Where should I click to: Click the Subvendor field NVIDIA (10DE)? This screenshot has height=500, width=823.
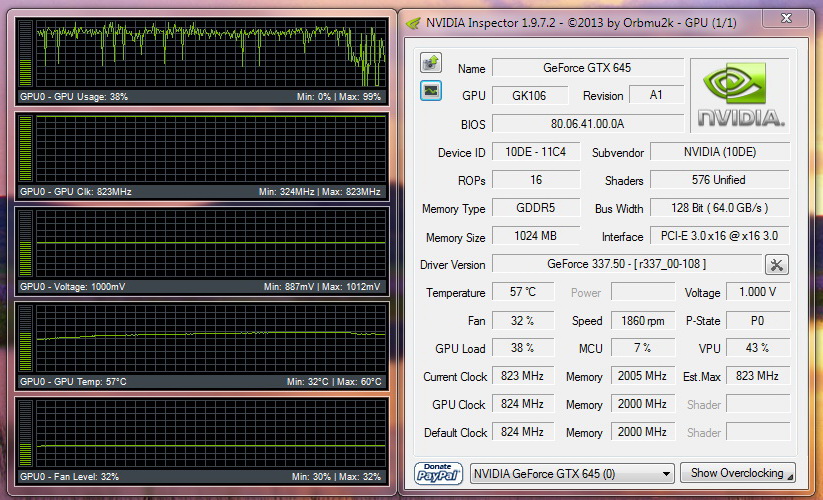point(720,152)
